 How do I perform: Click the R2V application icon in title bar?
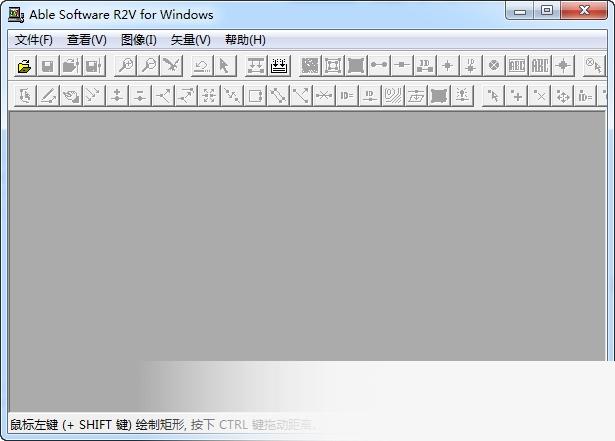16,15
